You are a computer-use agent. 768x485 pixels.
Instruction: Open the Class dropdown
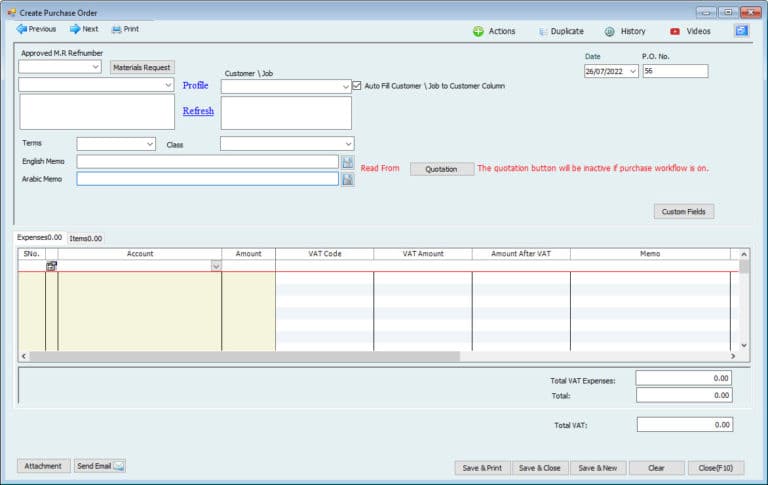(348, 144)
